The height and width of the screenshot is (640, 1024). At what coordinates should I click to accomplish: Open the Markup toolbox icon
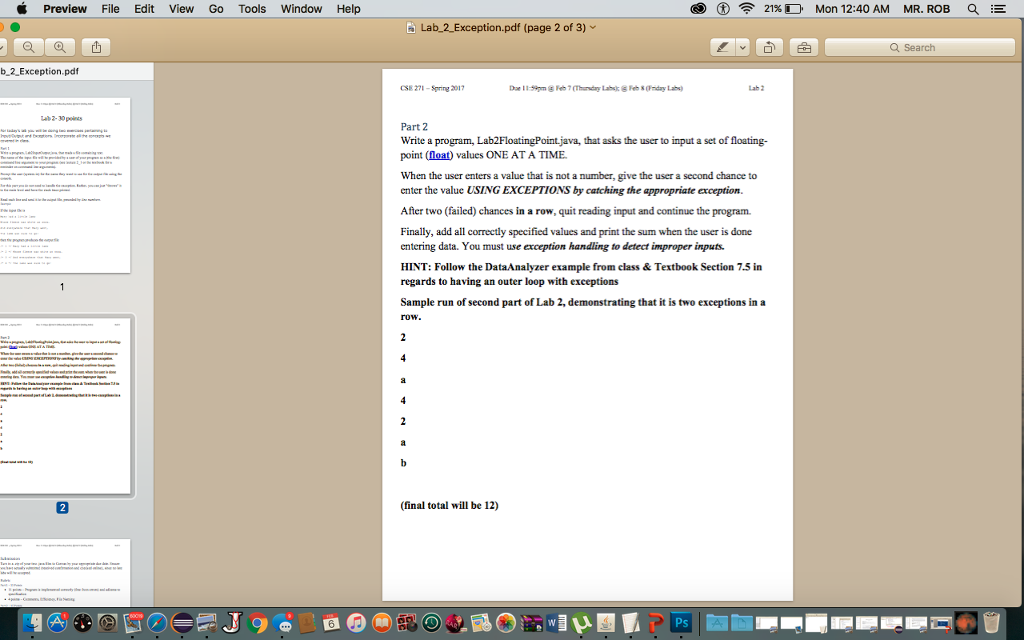[x=805, y=47]
